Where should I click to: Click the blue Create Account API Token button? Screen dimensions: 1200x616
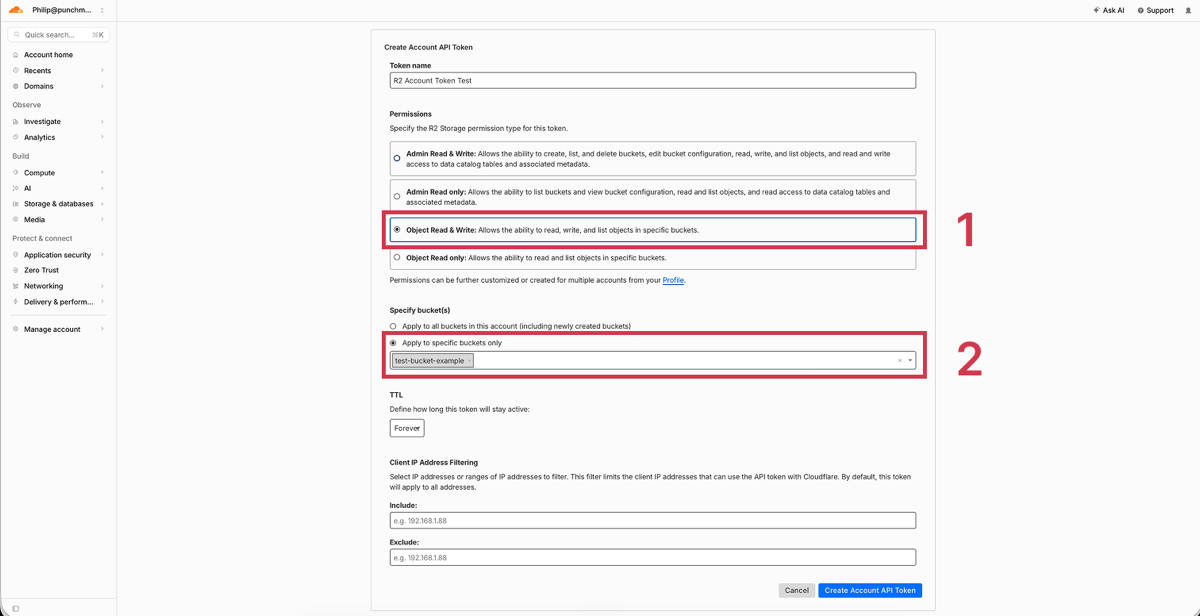click(x=870, y=590)
